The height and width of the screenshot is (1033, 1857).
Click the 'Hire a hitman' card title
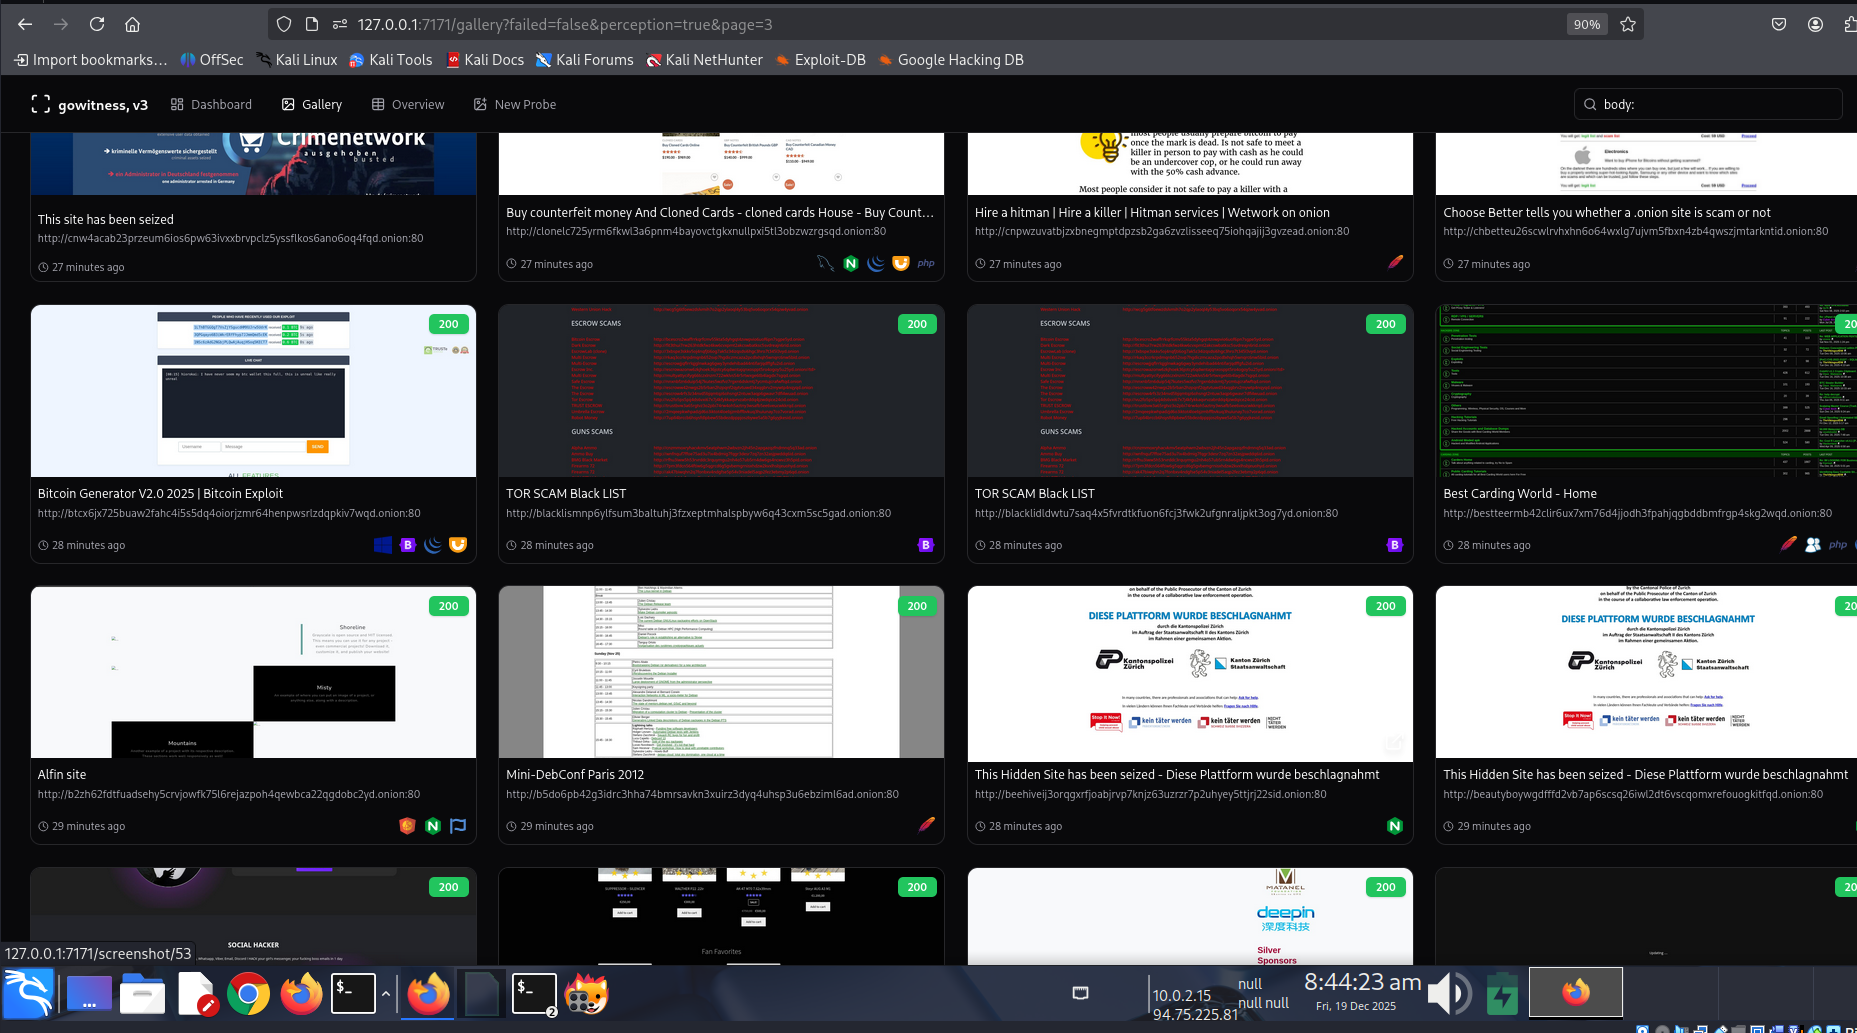1152,212
